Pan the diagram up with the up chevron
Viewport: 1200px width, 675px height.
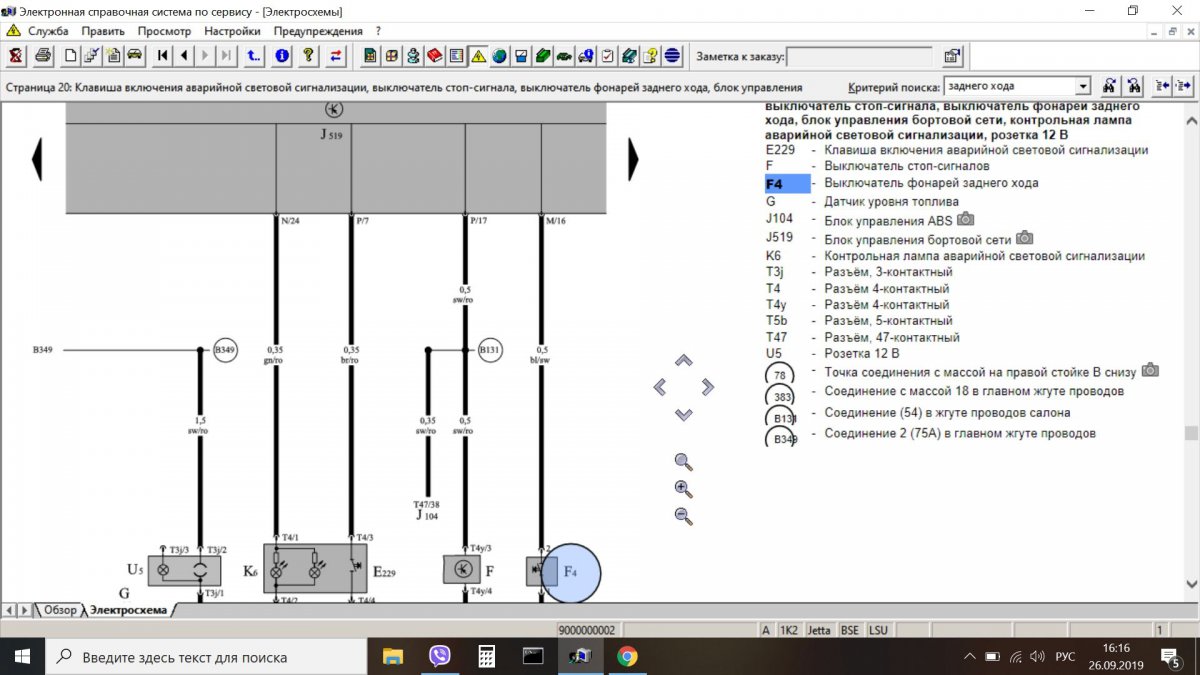coord(684,361)
